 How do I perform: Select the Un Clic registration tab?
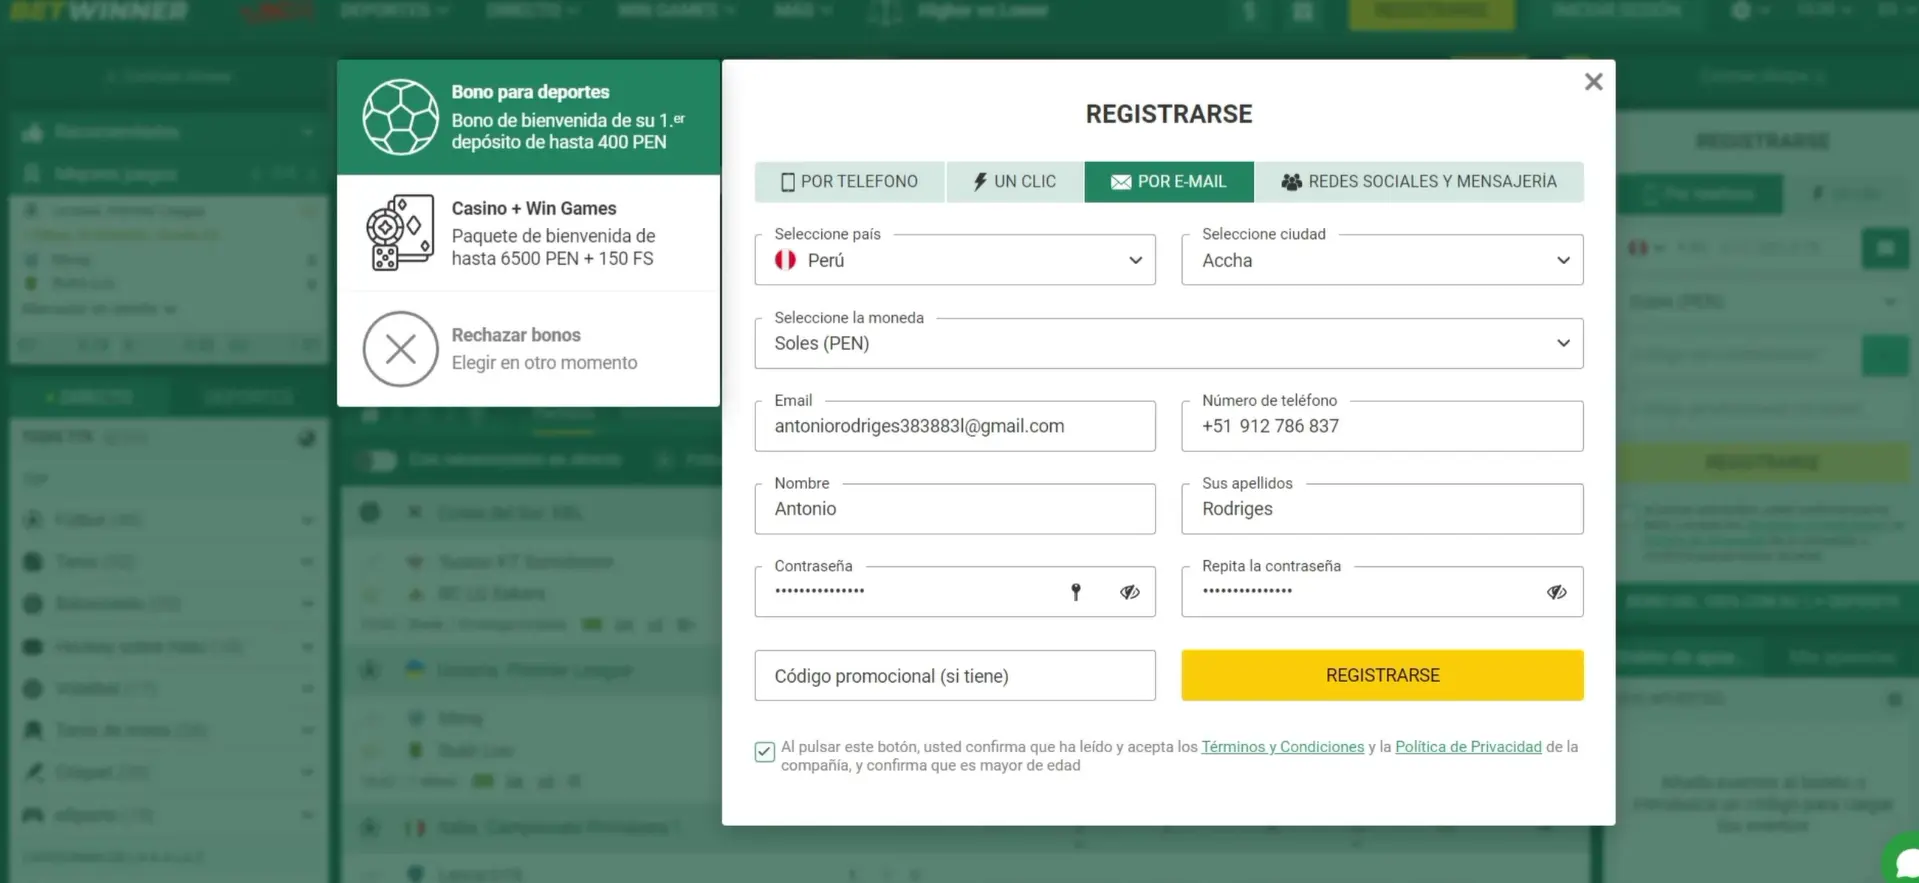pyautogui.click(x=1014, y=182)
